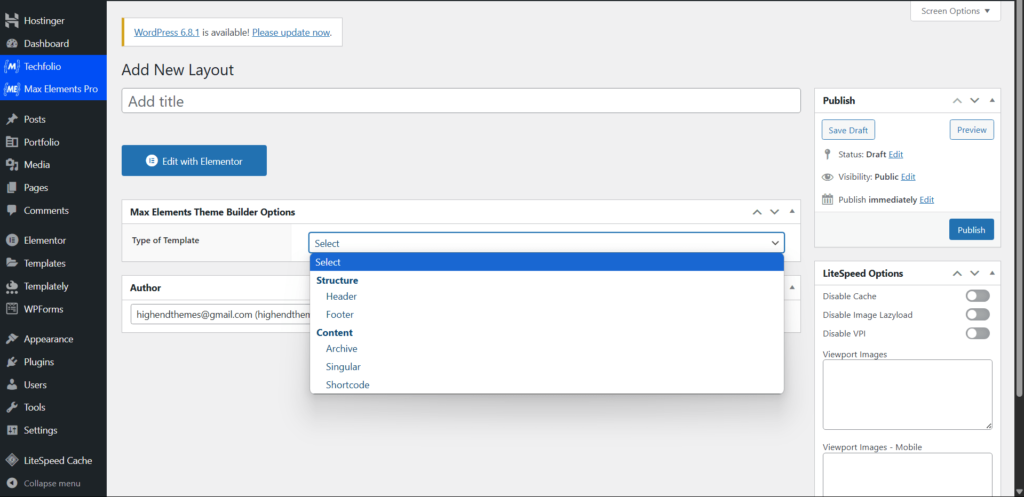Click the Portfolio icon in the sidebar

click(x=12, y=142)
